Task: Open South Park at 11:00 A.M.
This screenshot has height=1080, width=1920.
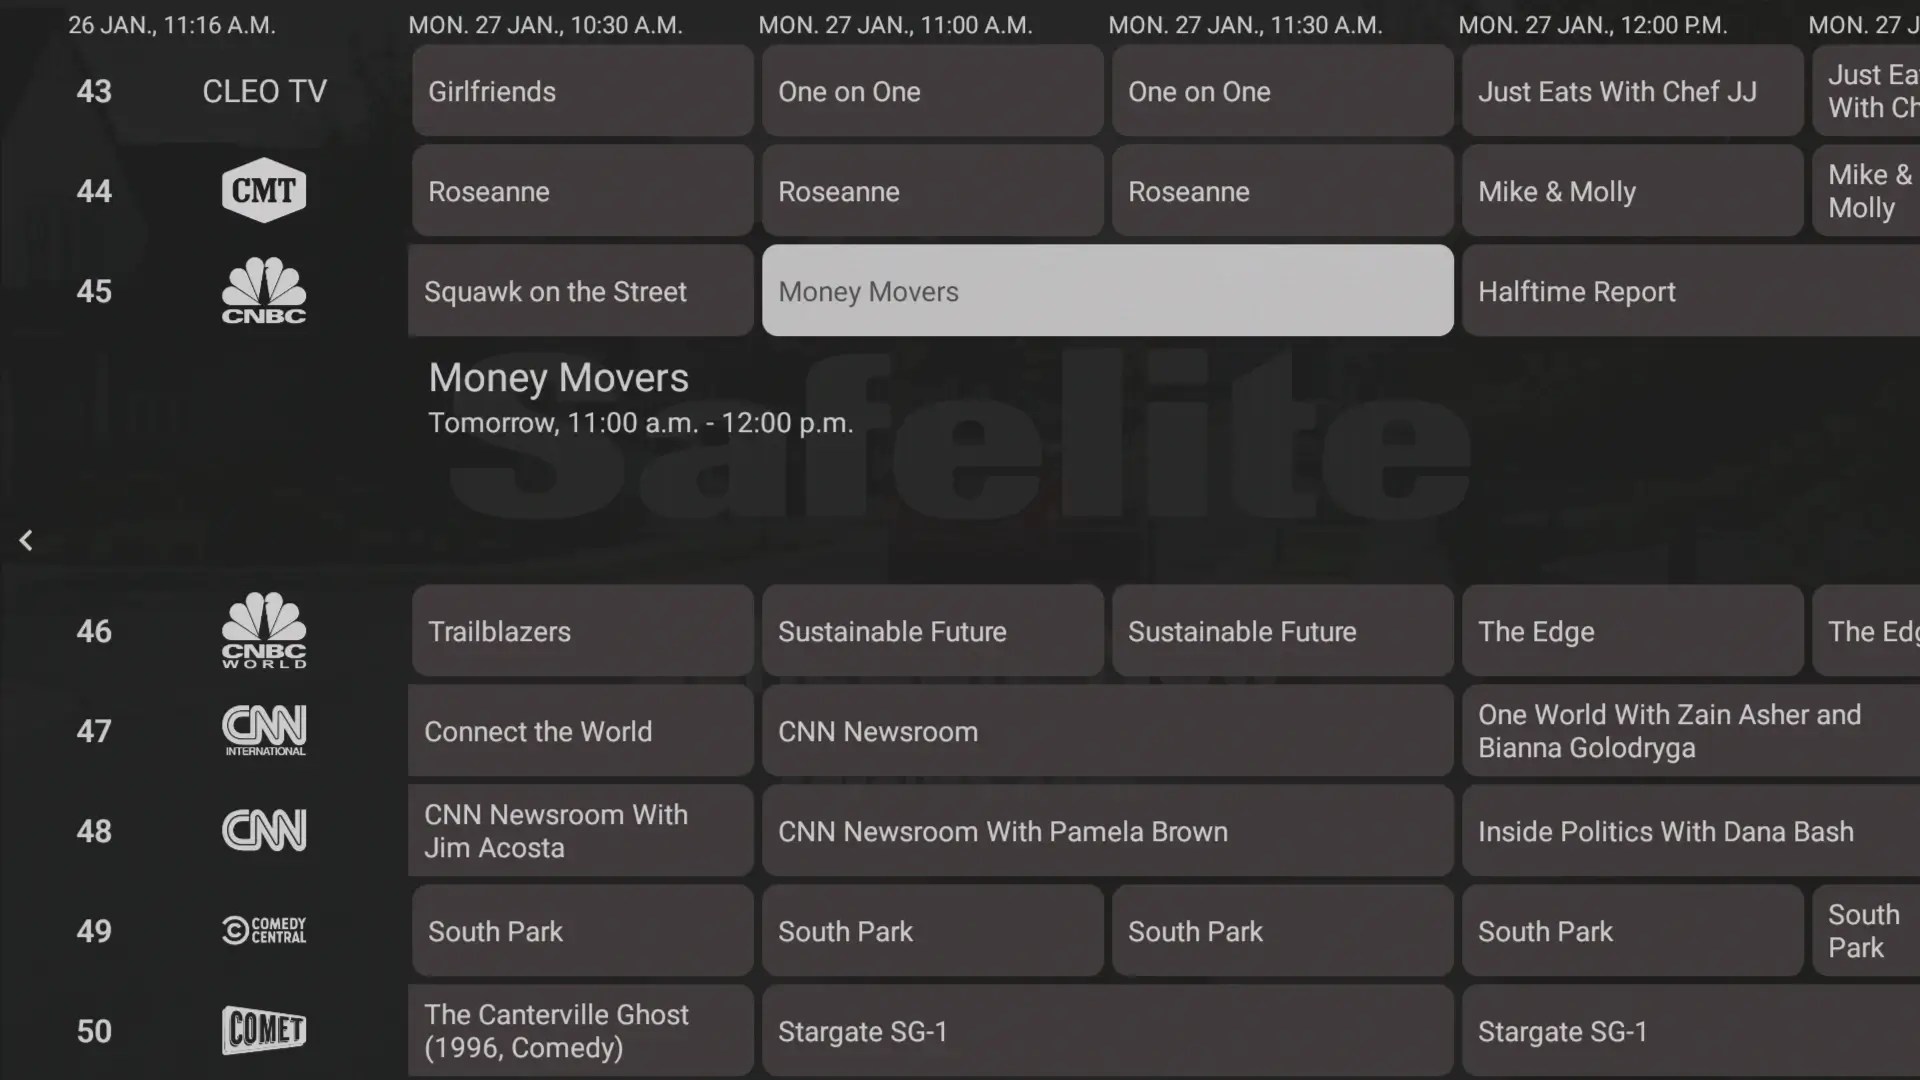Action: coord(933,931)
